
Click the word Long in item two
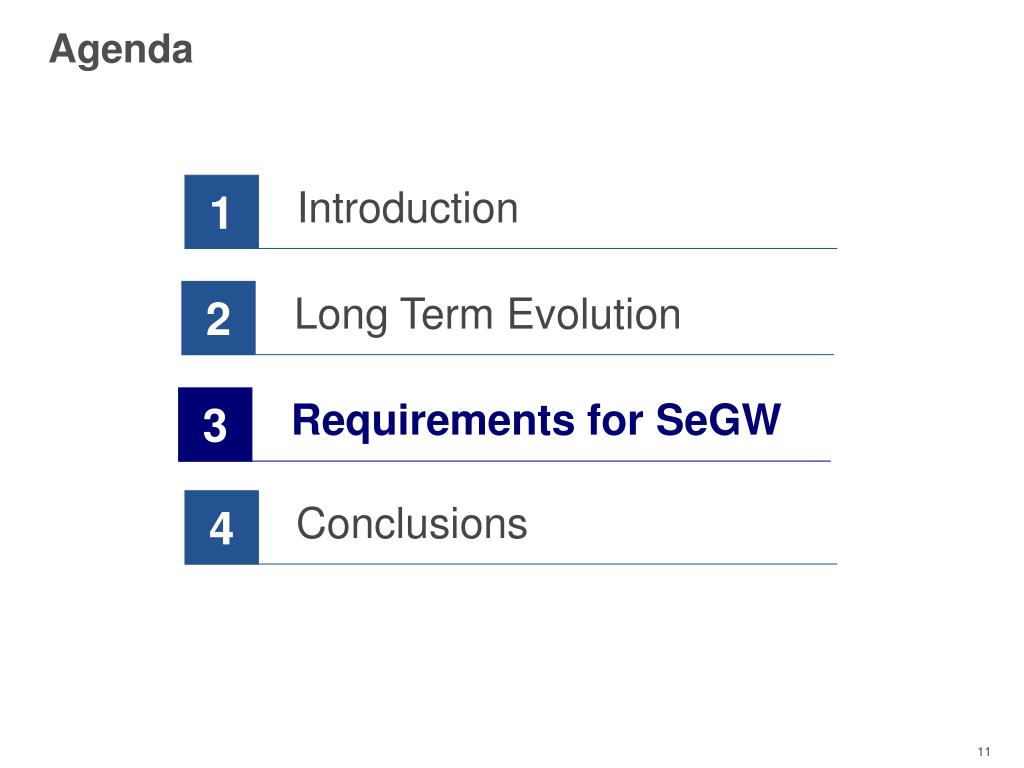click(342, 316)
